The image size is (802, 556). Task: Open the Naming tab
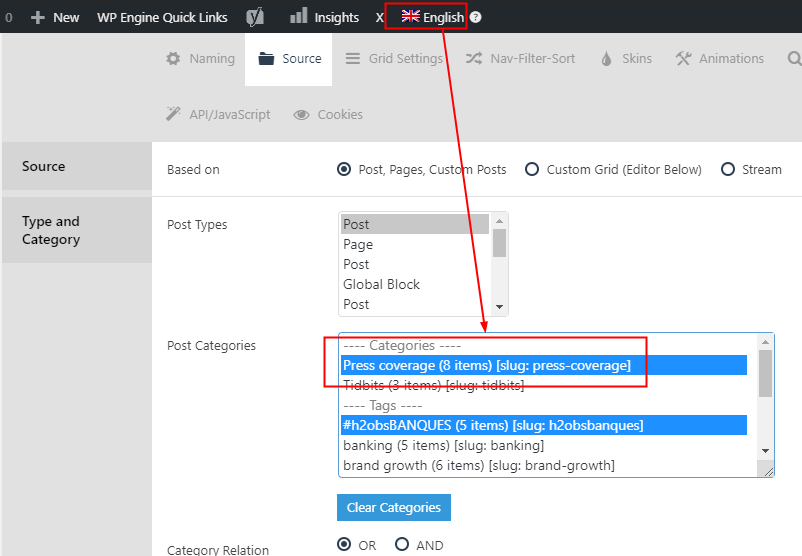coord(200,59)
